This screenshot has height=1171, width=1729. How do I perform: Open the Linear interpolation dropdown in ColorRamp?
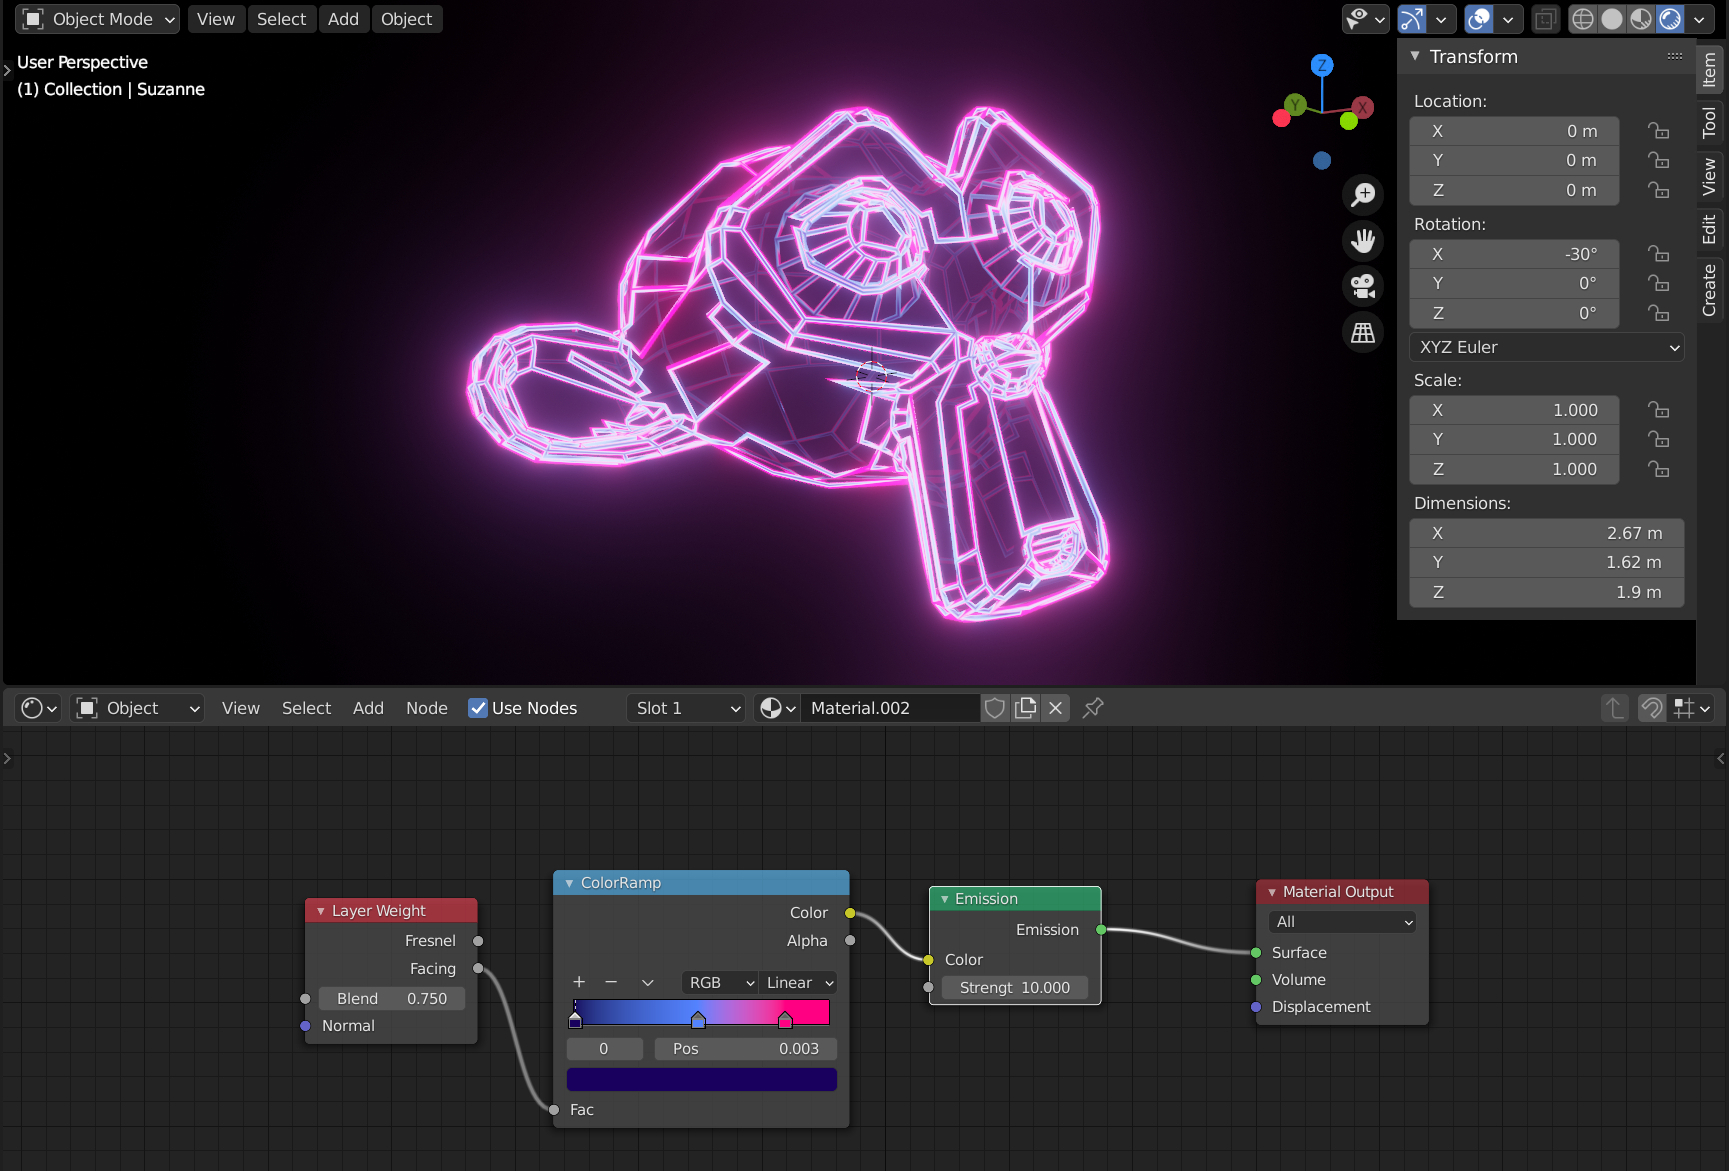click(797, 982)
